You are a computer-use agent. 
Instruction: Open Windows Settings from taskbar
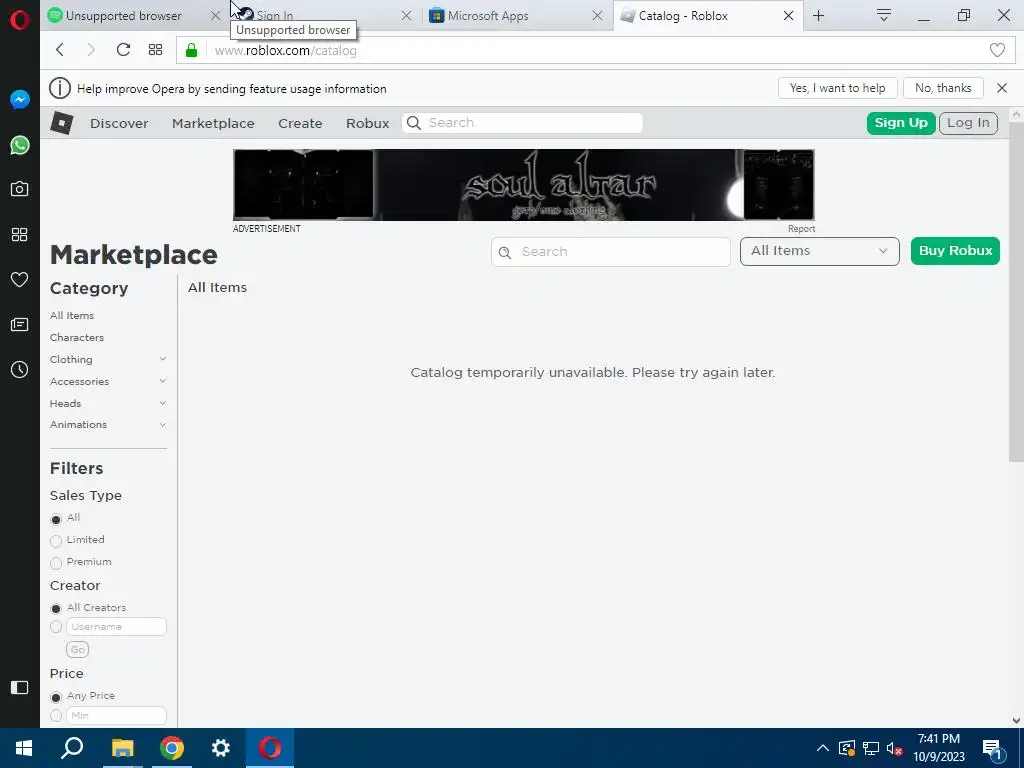pyautogui.click(x=221, y=748)
